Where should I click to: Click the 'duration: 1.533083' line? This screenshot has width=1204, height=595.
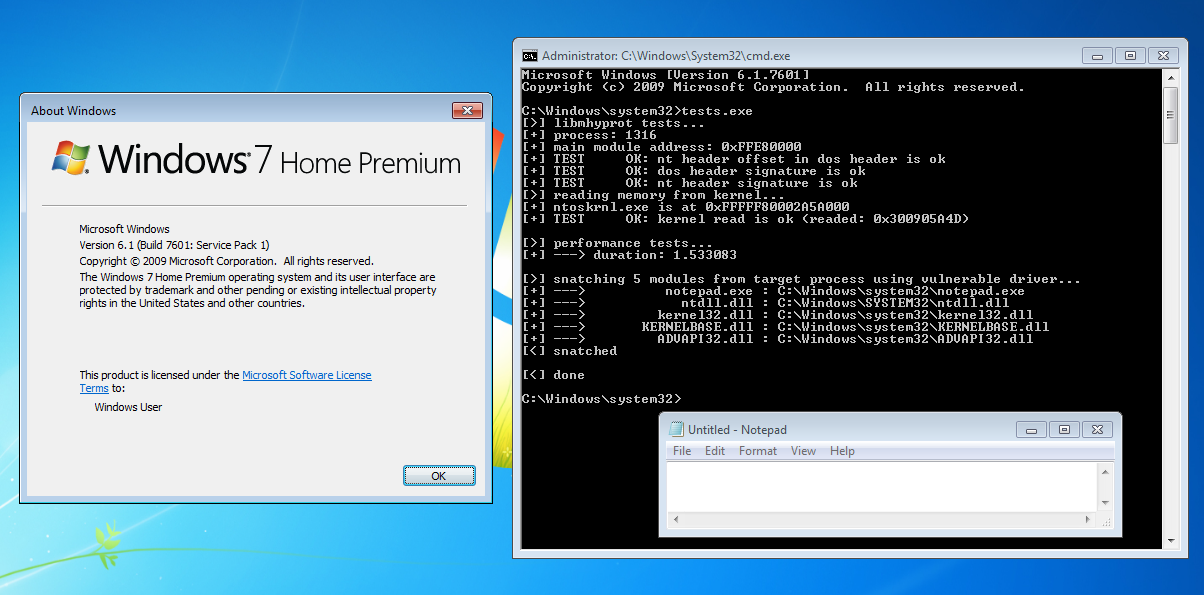pos(629,255)
